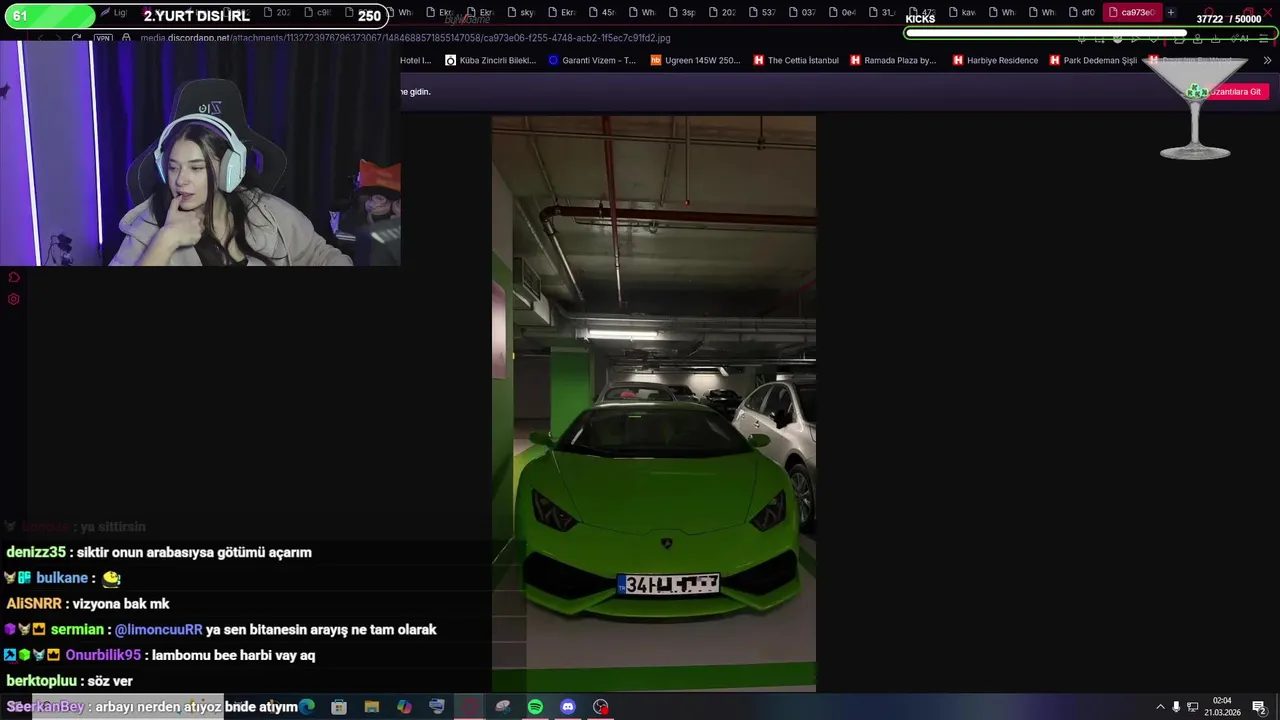Switch to the 537 browser tab
This screenshot has width=1280, height=720.
click(x=762, y=13)
